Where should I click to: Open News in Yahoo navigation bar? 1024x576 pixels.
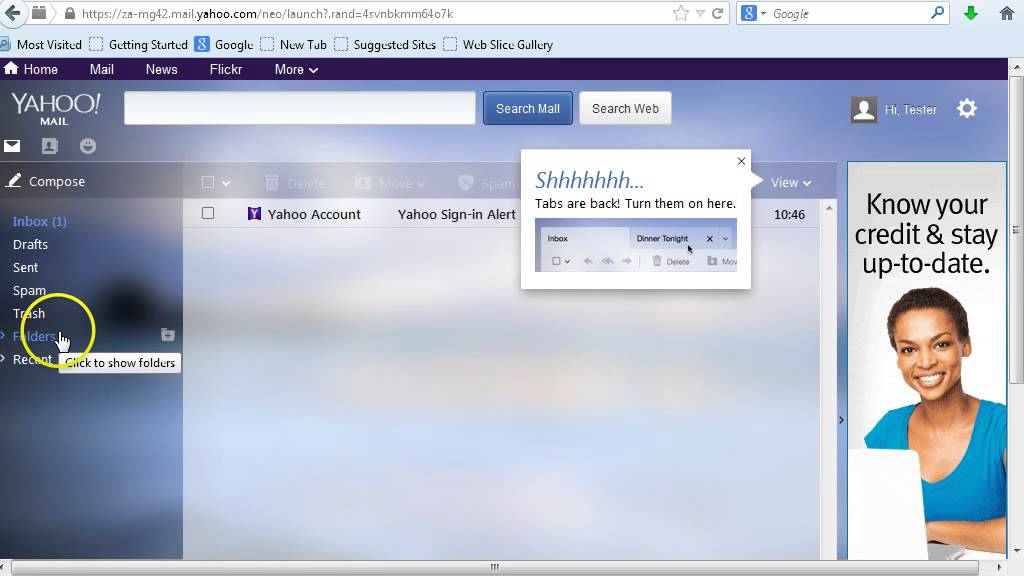(161, 69)
